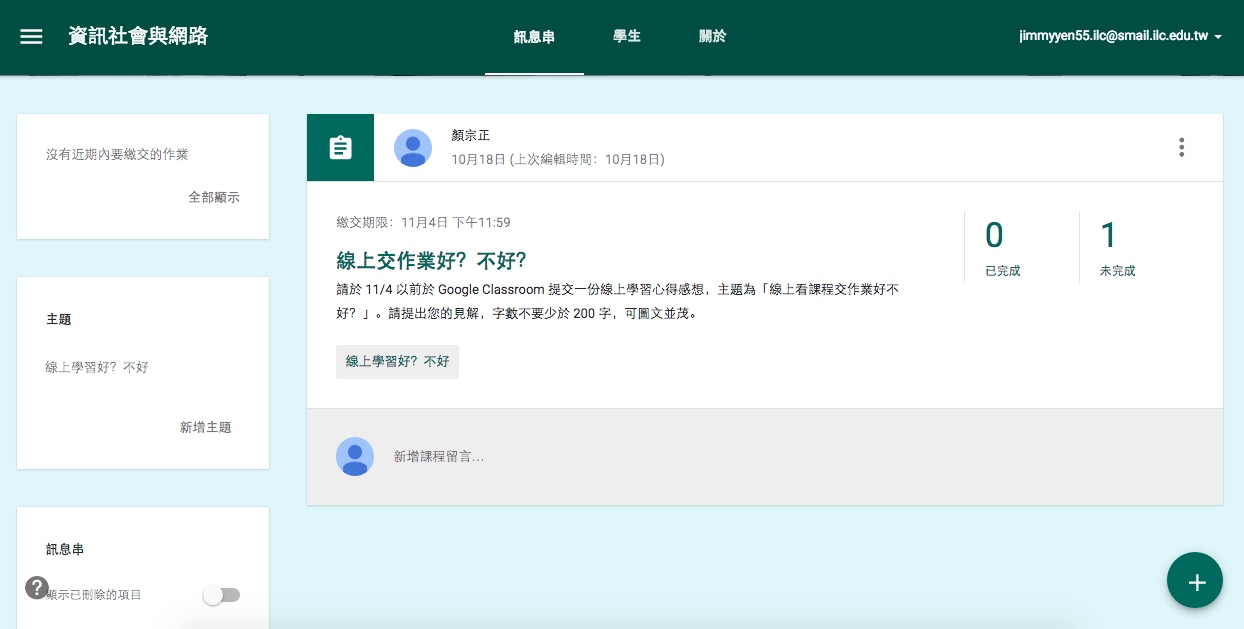
Task: Open the navigation hamburger menu
Action: coord(31,36)
